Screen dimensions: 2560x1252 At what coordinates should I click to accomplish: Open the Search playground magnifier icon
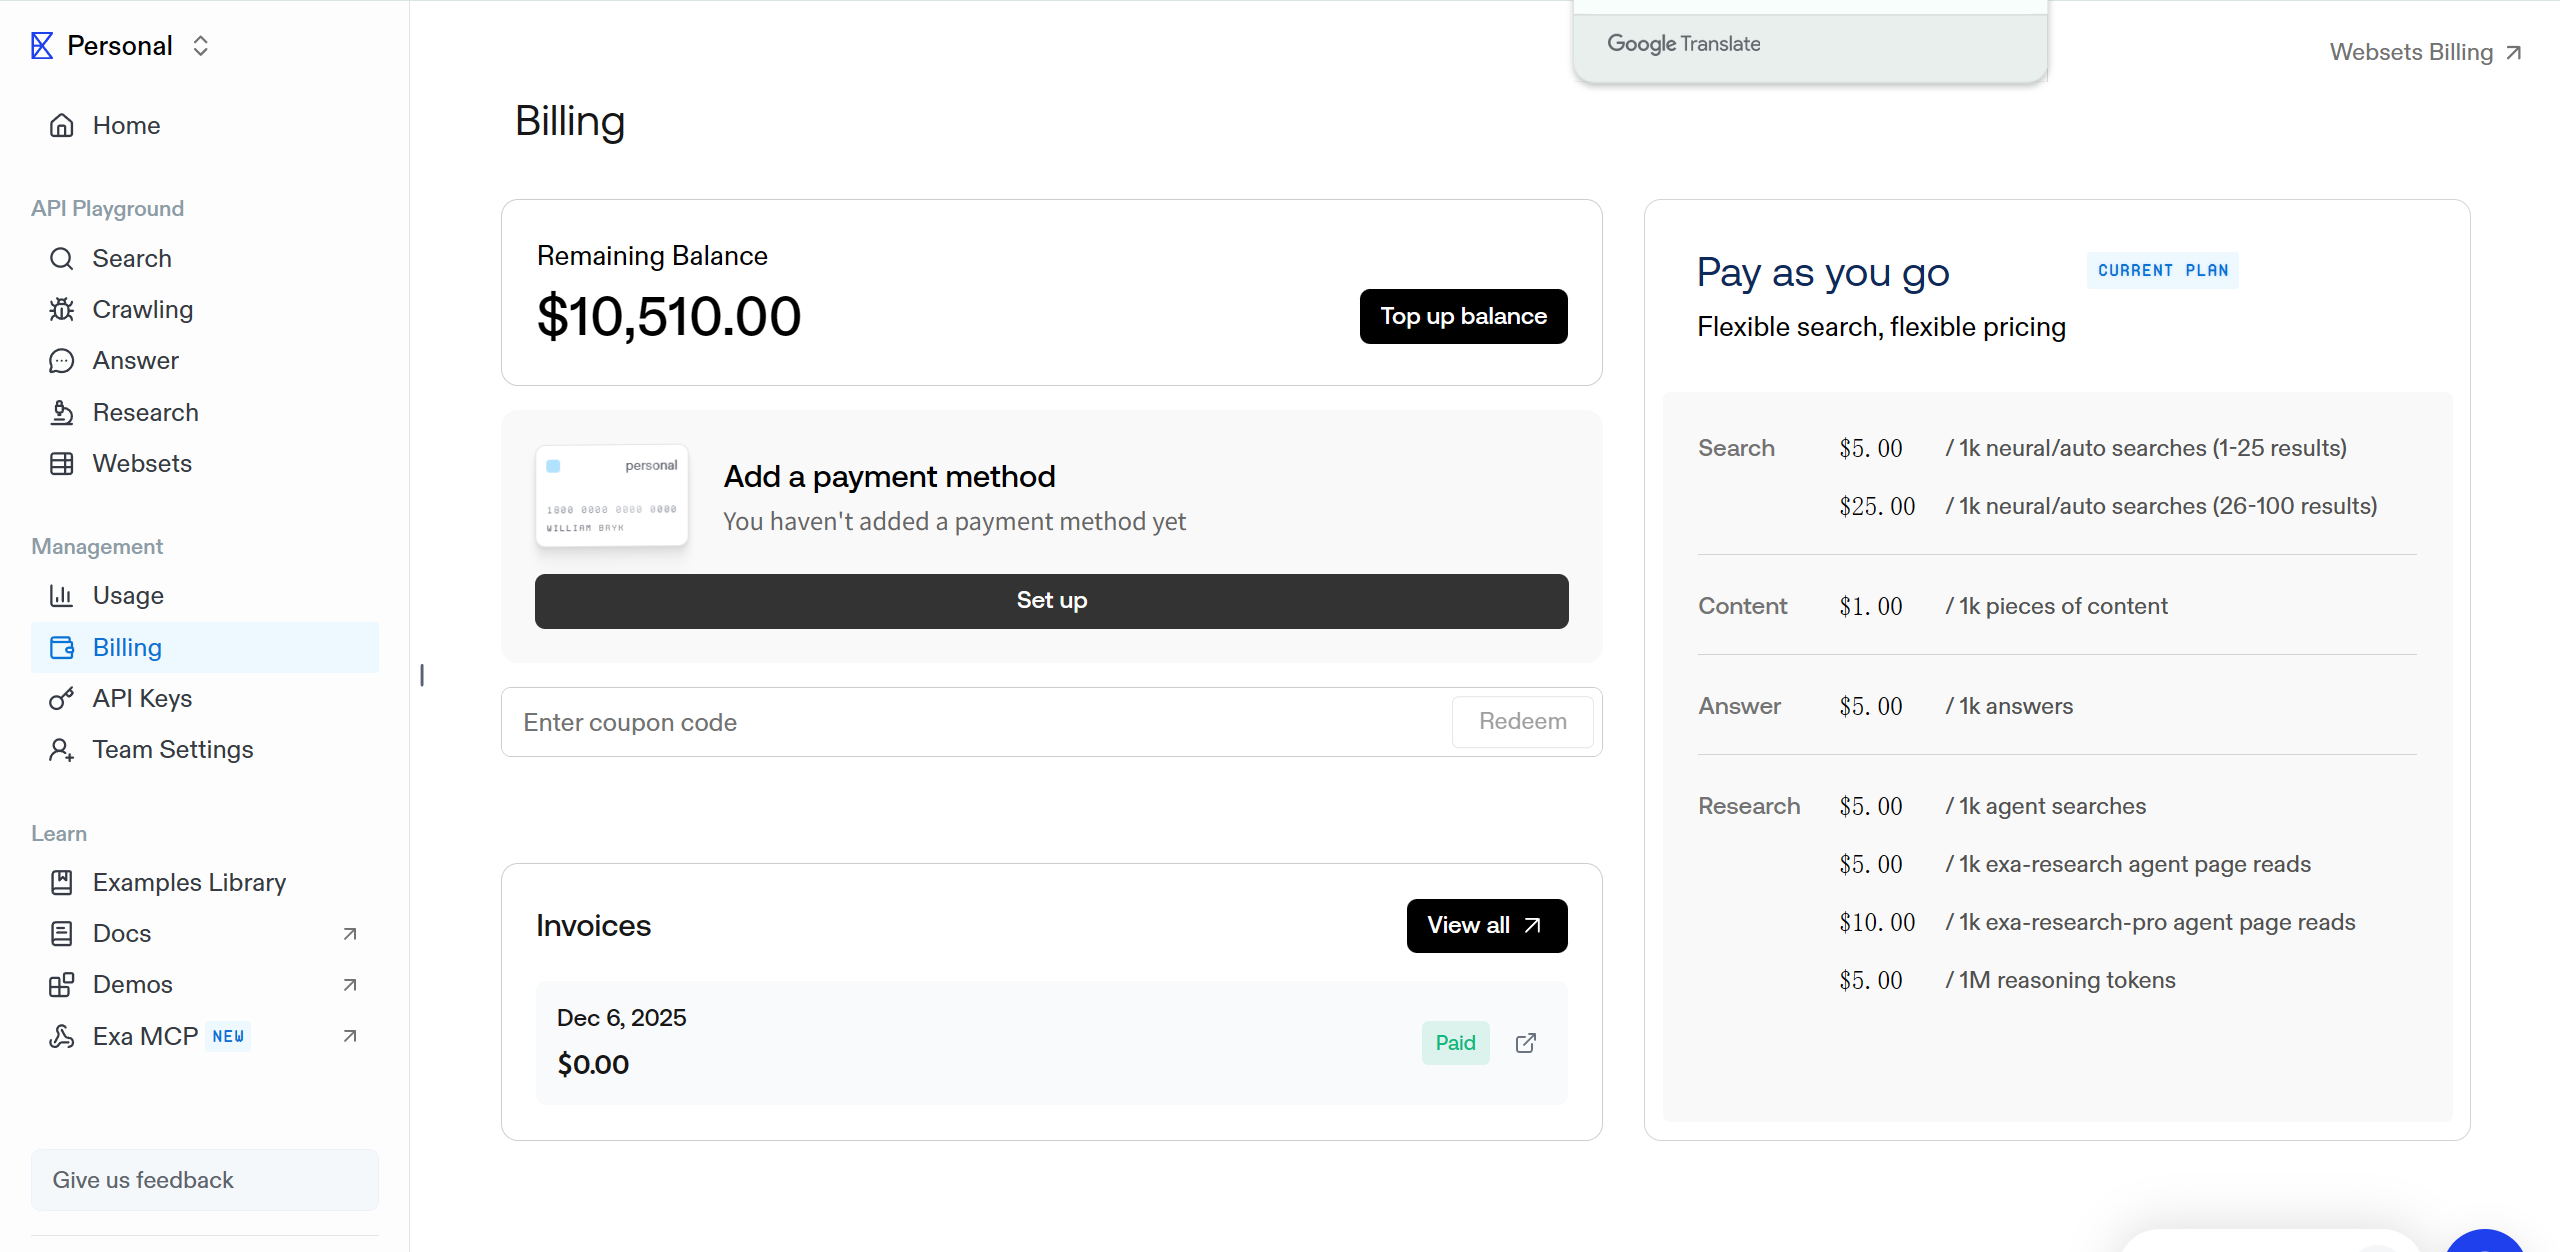(62, 259)
